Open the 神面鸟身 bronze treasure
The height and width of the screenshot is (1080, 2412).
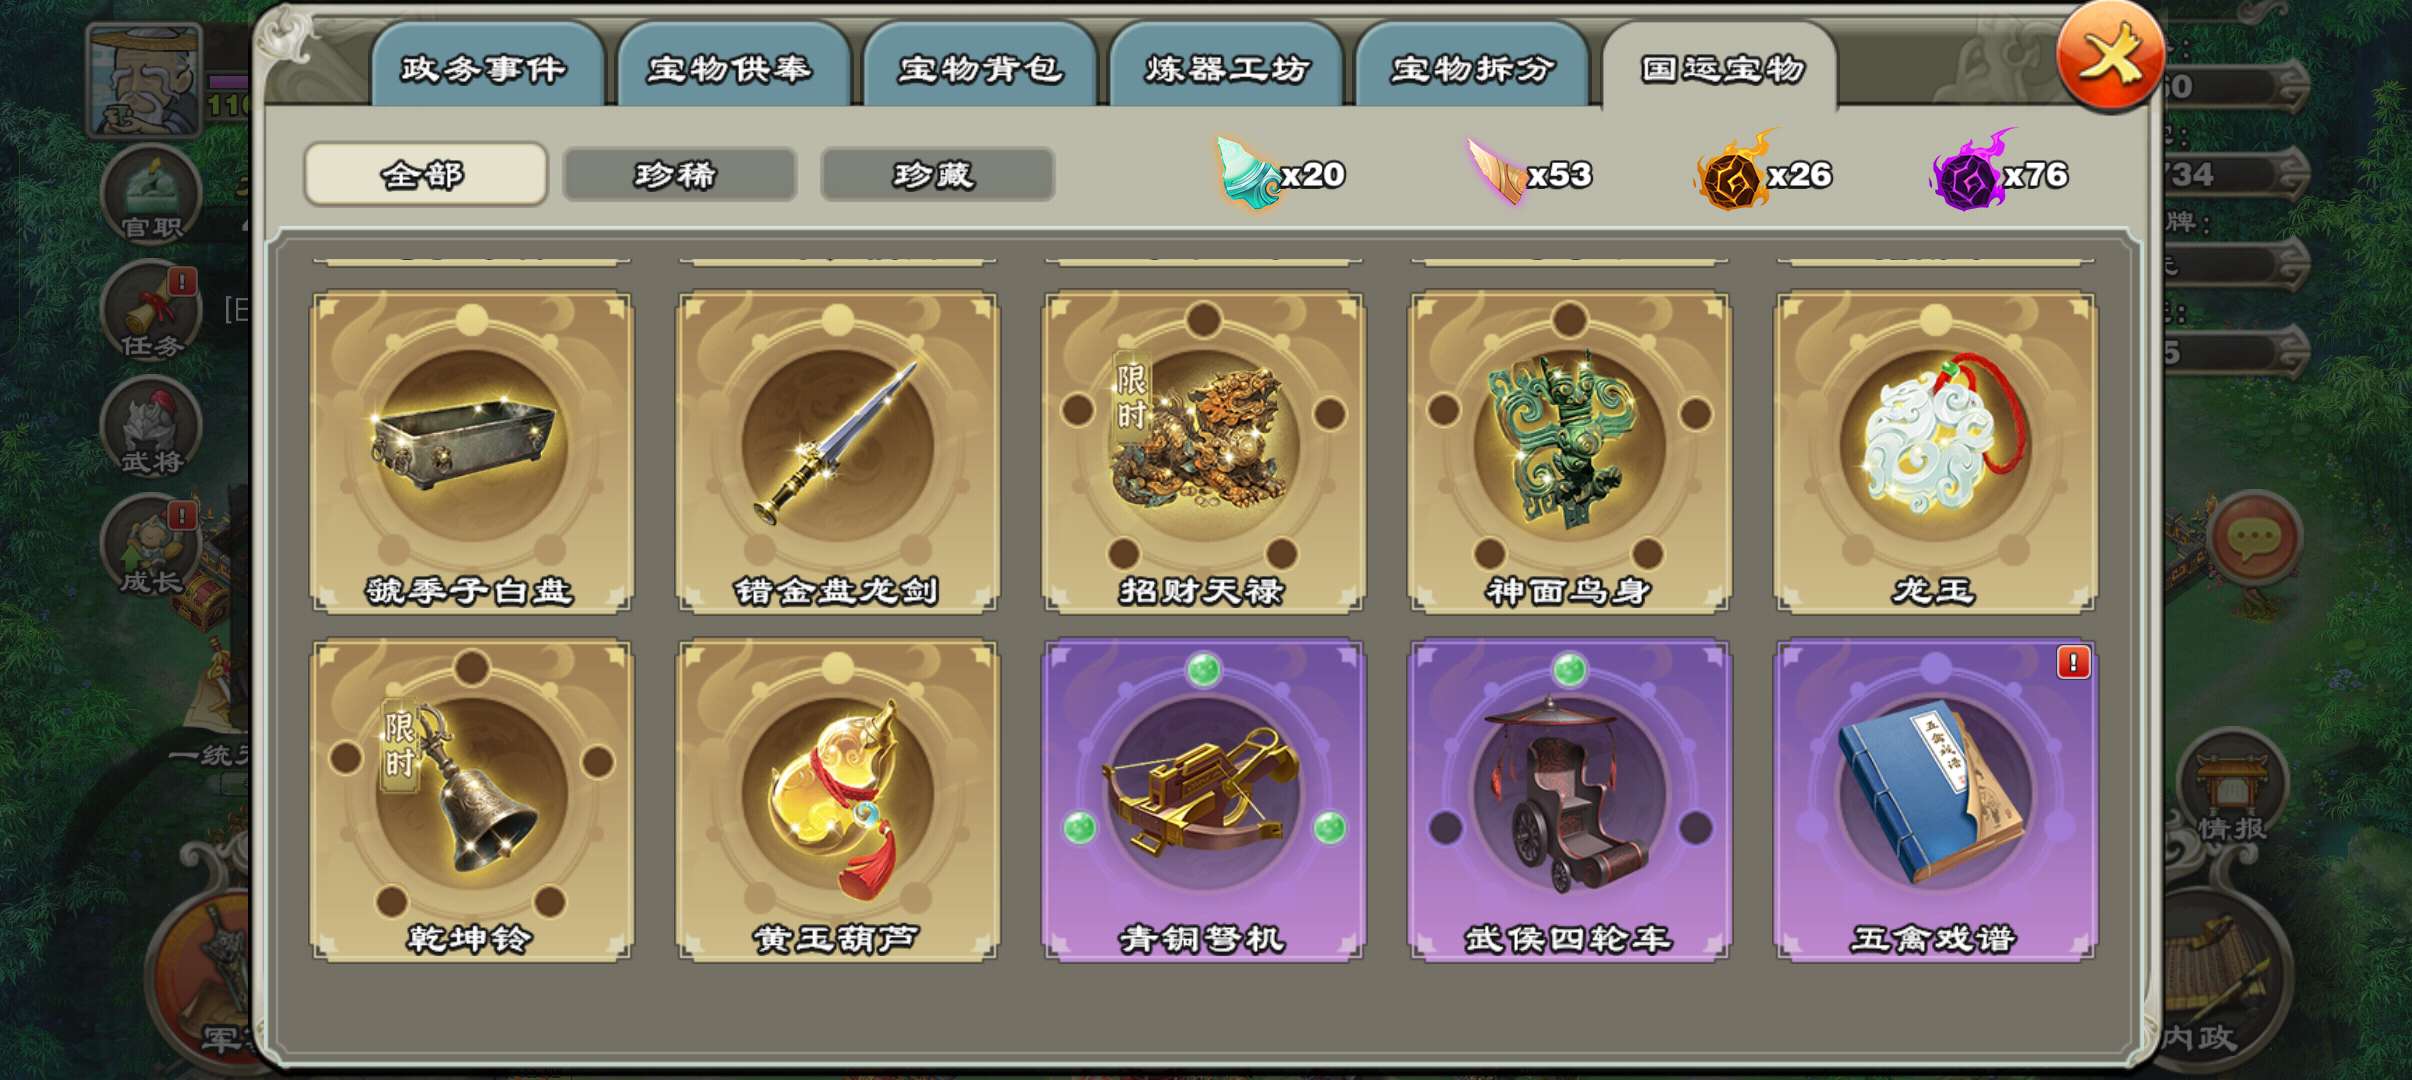[x=1569, y=452]
